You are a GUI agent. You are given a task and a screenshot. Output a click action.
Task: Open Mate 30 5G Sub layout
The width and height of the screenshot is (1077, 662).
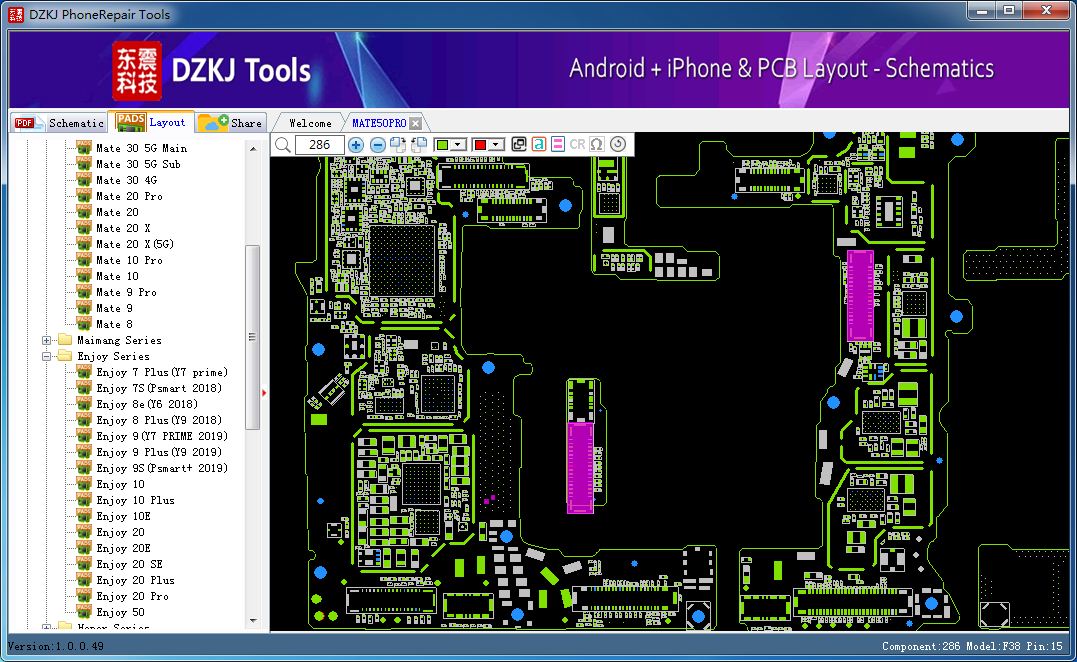pos(138,164)
